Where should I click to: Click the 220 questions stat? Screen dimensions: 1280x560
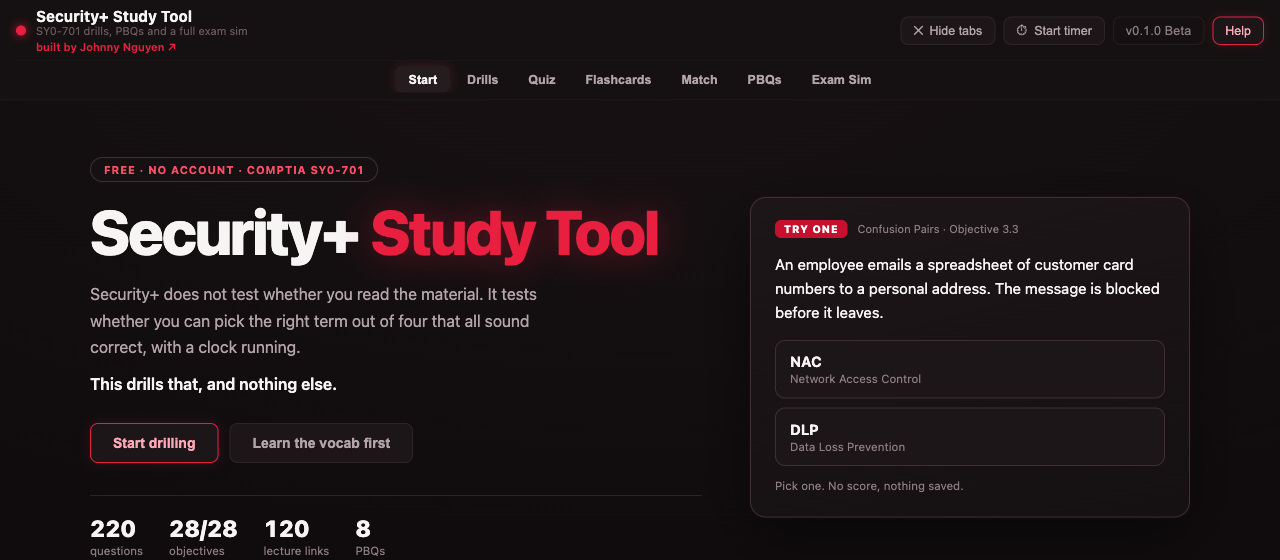[116, 537]
